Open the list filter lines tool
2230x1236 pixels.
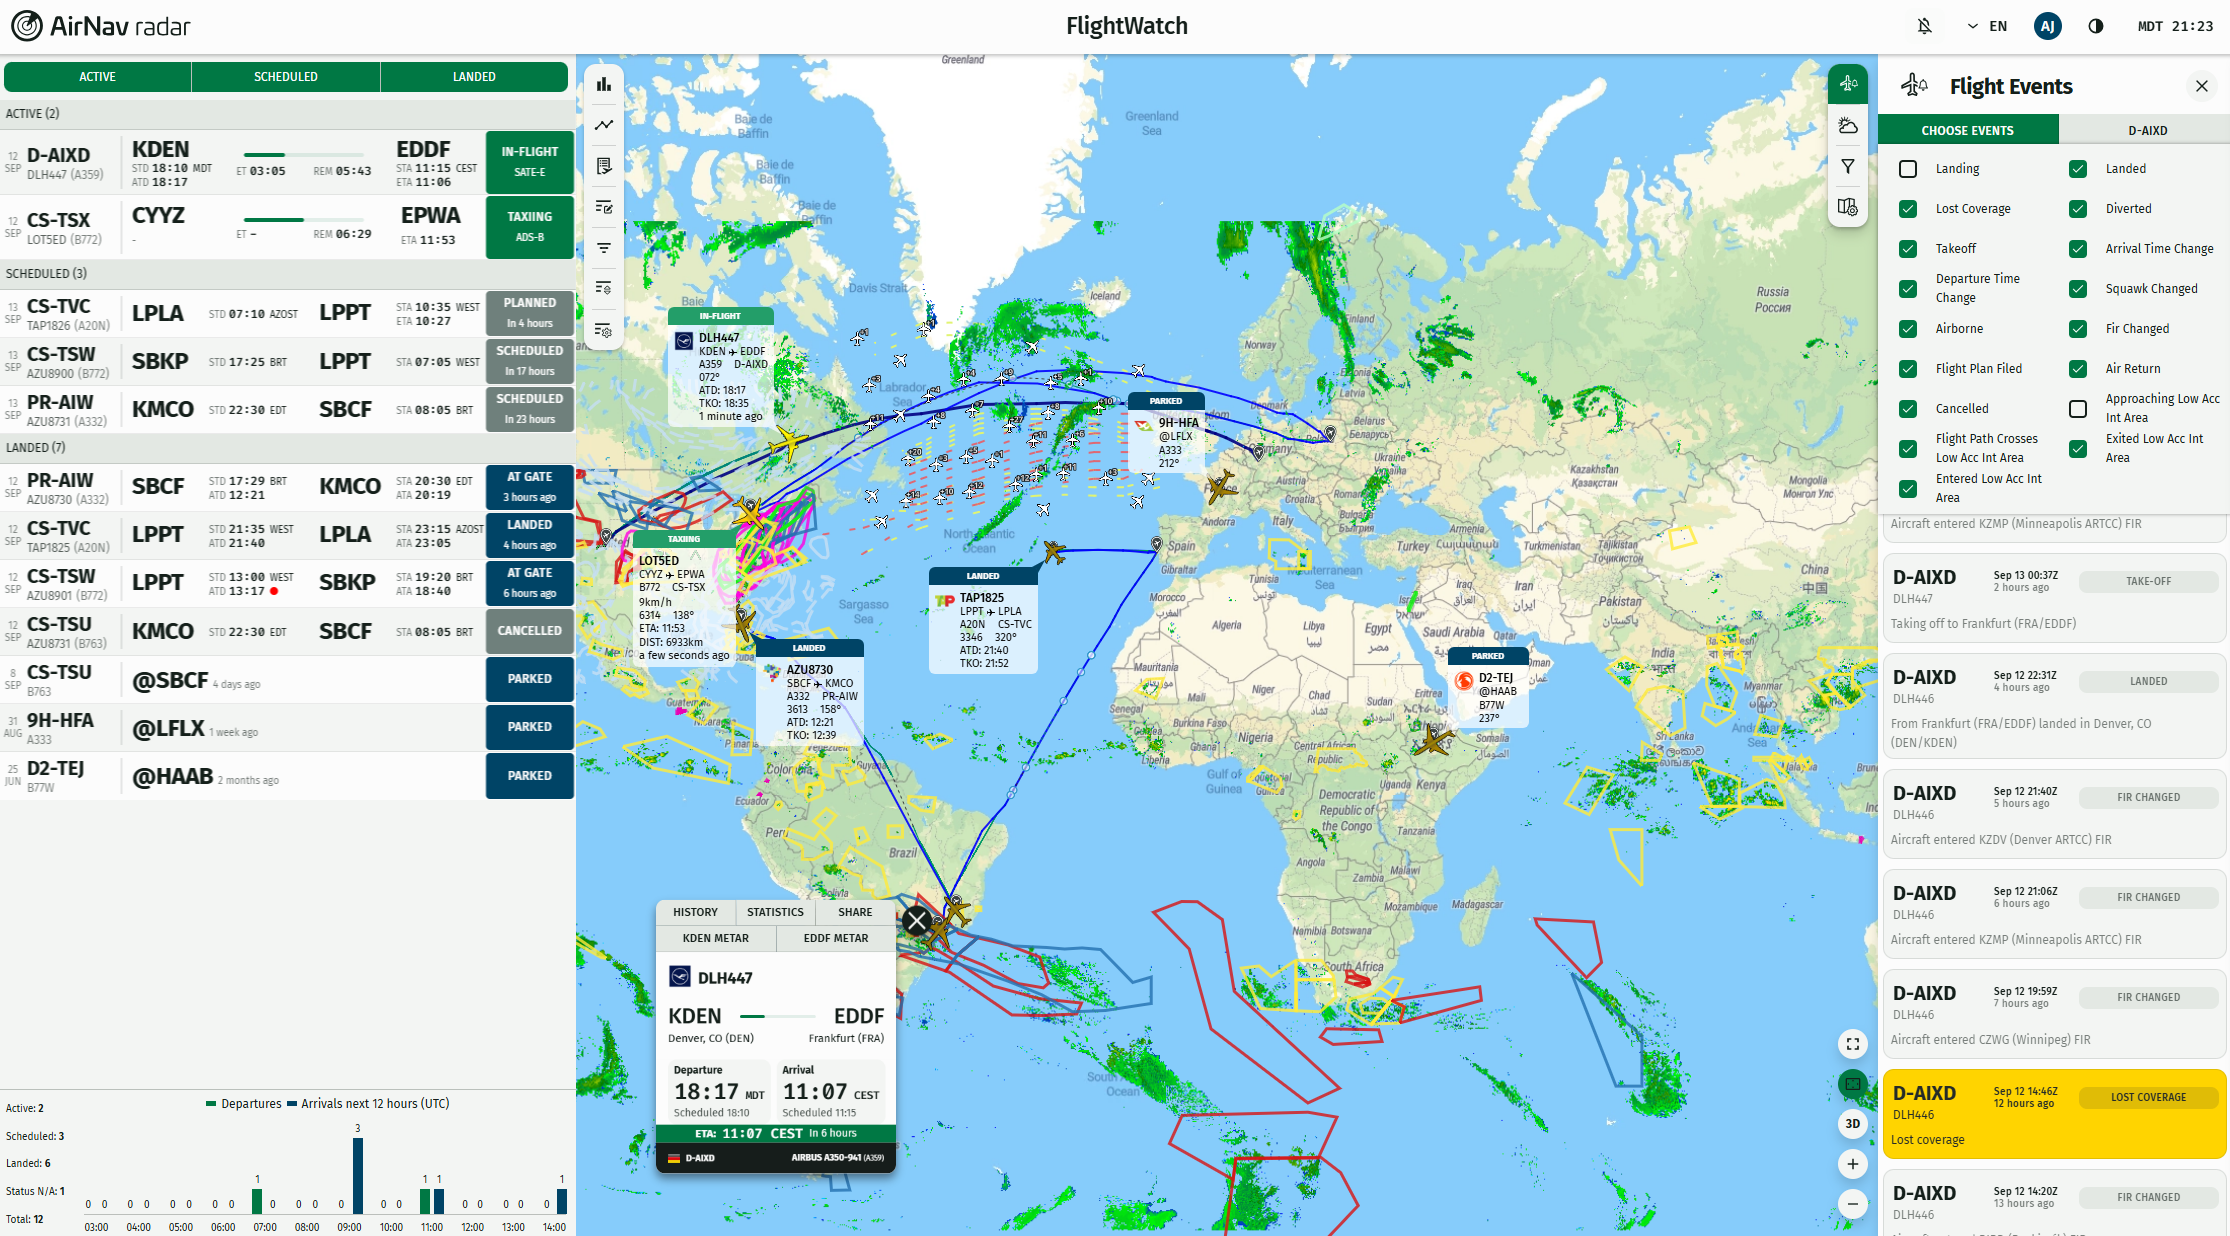[x=604, y=248]
